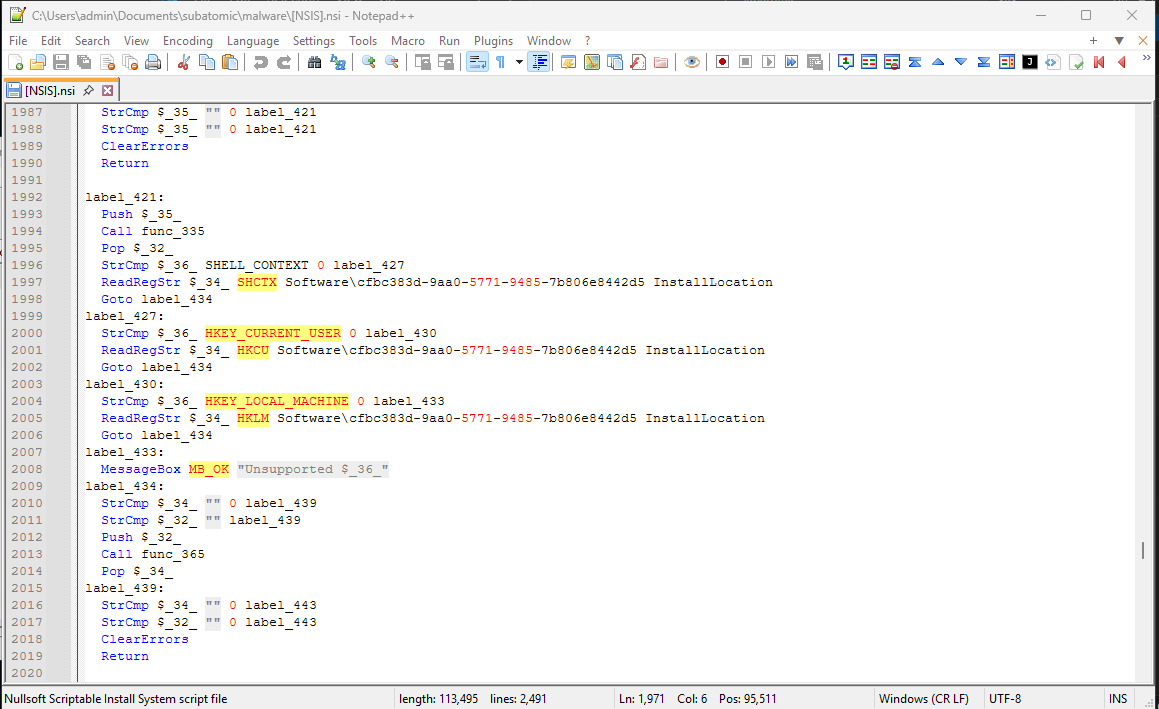Open the Search menu
The image size is (1159, 709).
[x=92, y=41]
